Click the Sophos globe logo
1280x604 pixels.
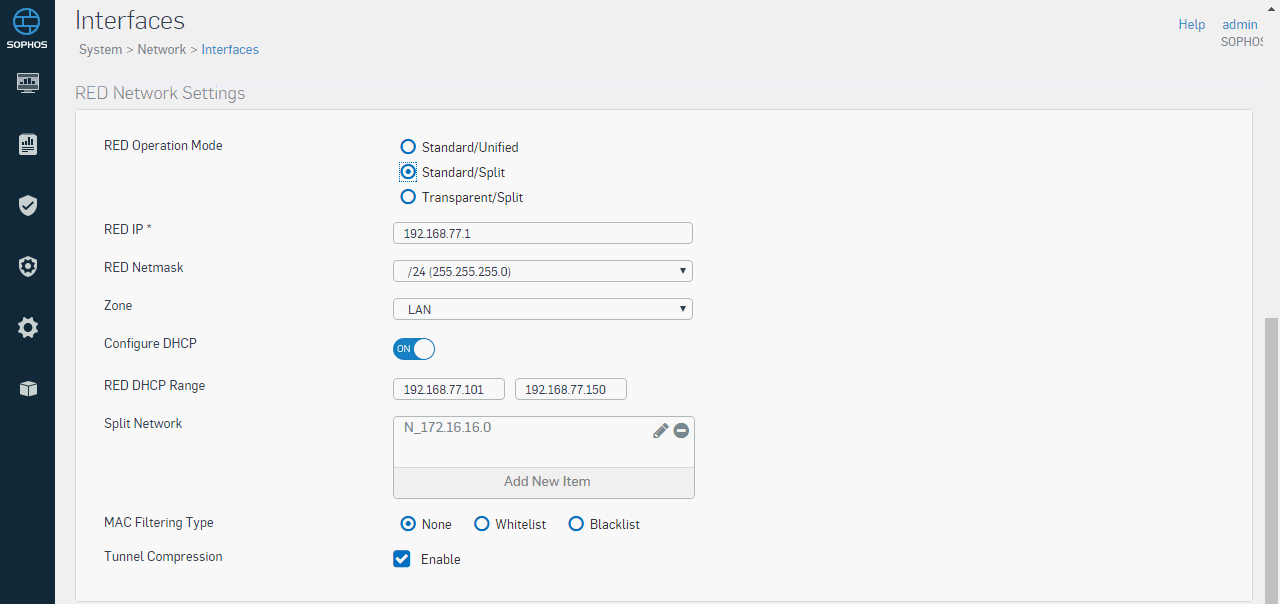pyautogui.click(x=27, y=22)
